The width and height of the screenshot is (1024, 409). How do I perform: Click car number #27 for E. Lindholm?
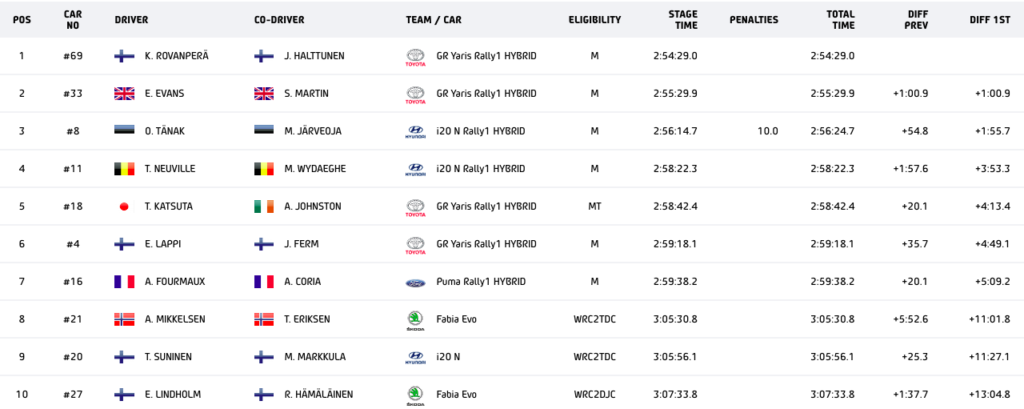(73, 394)
